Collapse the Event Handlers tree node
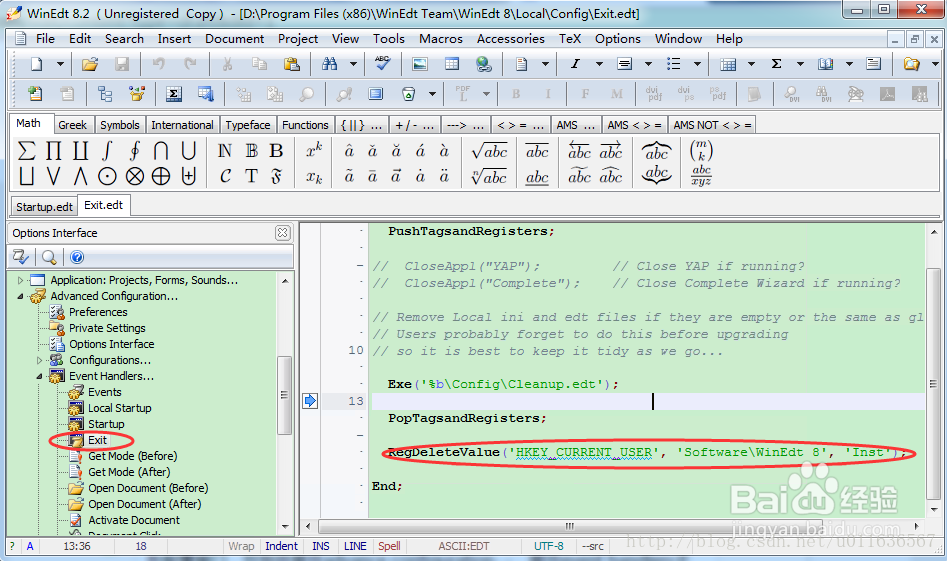 click(x=40, y=376)
